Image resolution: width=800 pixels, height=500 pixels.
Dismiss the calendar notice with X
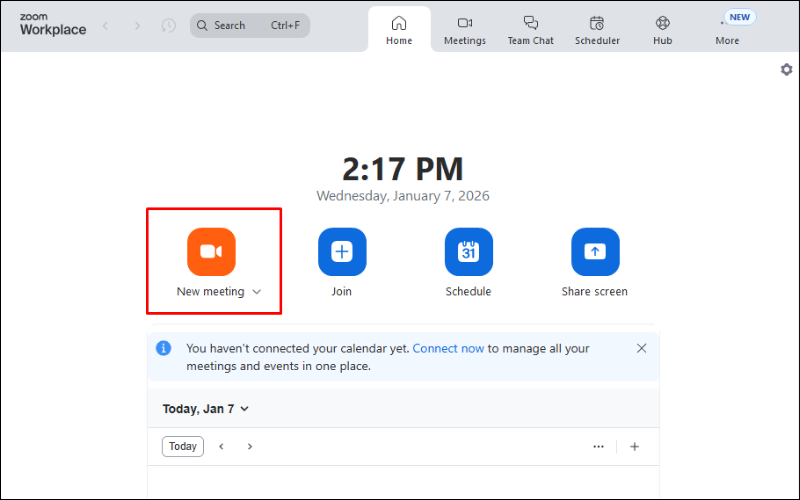641,348
